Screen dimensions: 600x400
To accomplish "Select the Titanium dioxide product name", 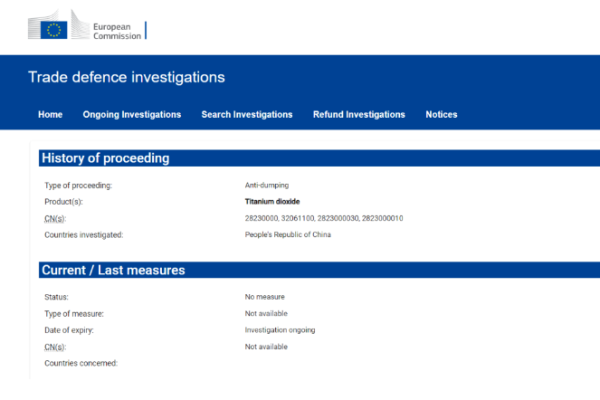I will click(272, 201).
